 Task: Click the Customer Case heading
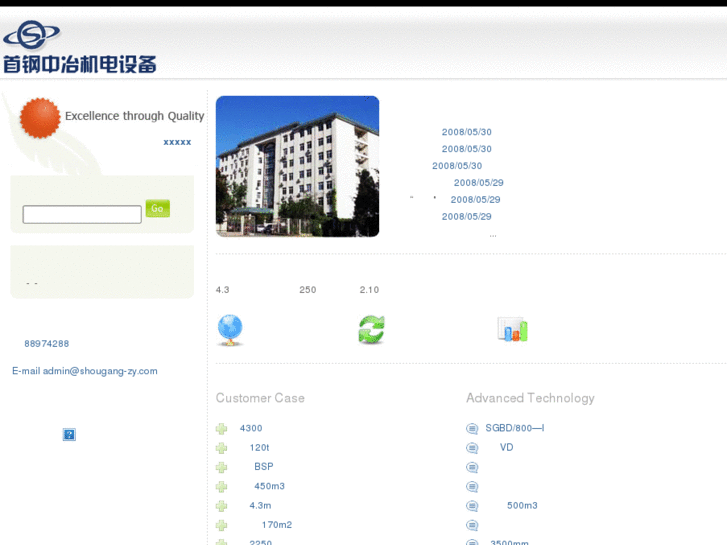[260, 398]
